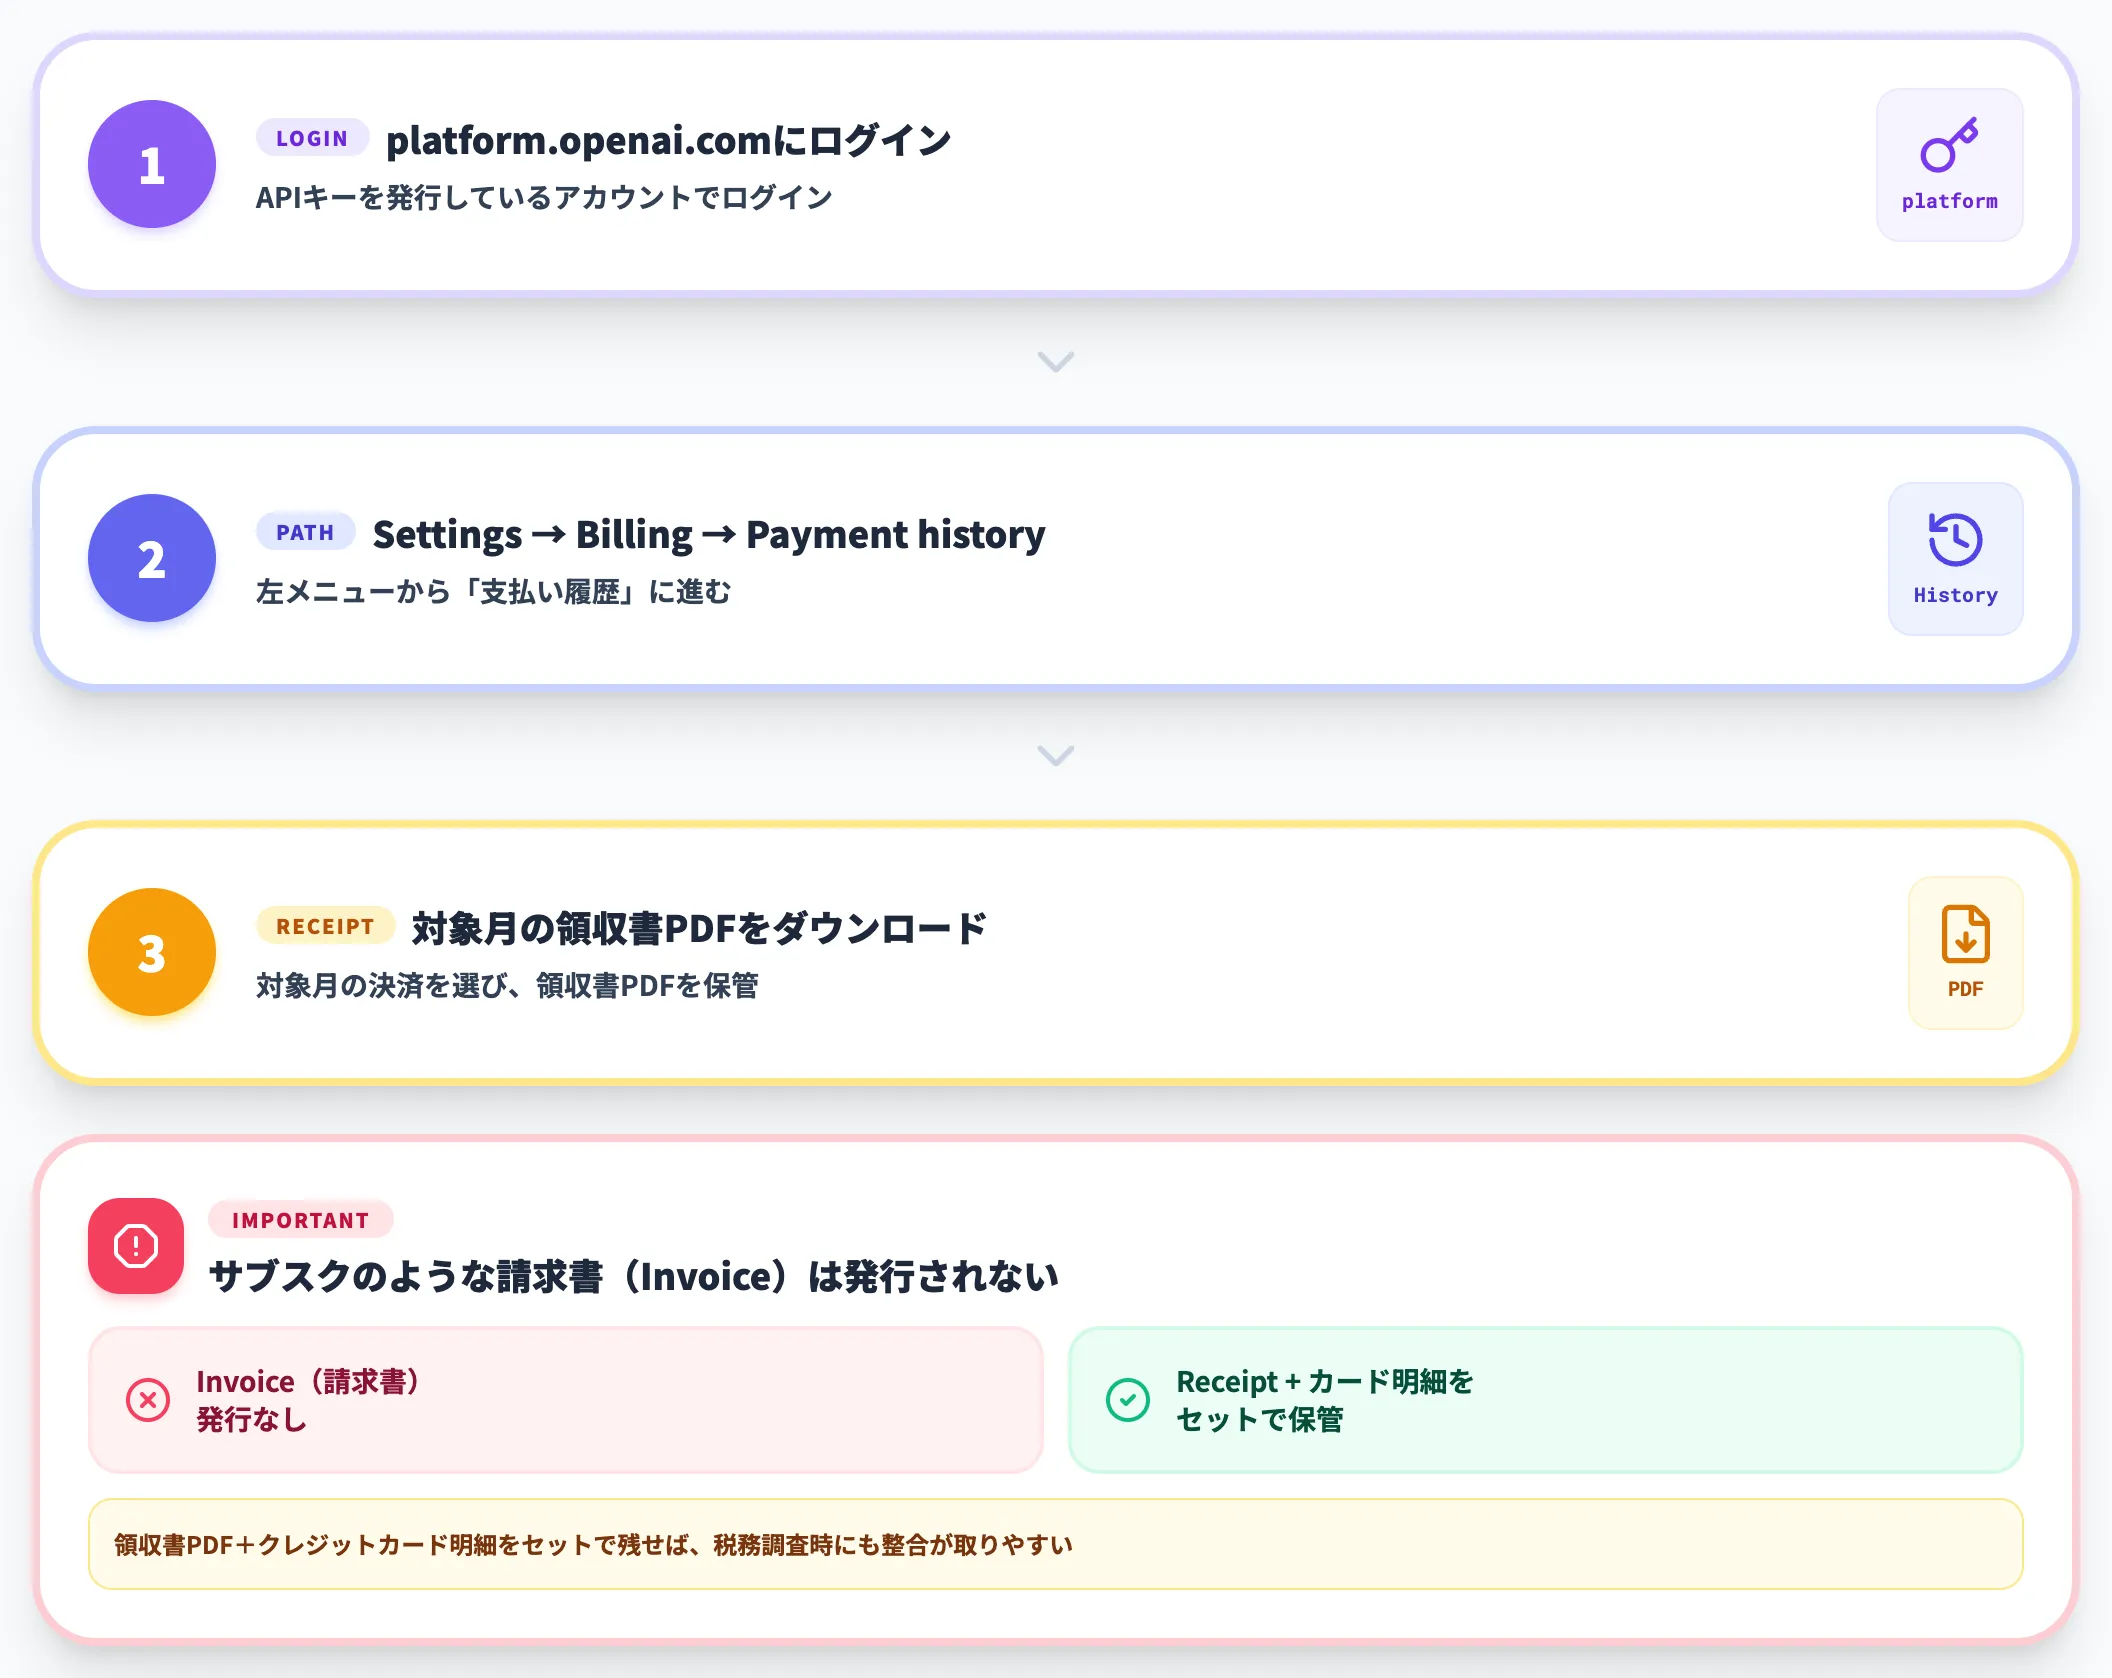The image size is (2112, 1678).
Task: Click text 'APIキーを発行しているアカウントでログイン'
Action: (x=544, y=197)
